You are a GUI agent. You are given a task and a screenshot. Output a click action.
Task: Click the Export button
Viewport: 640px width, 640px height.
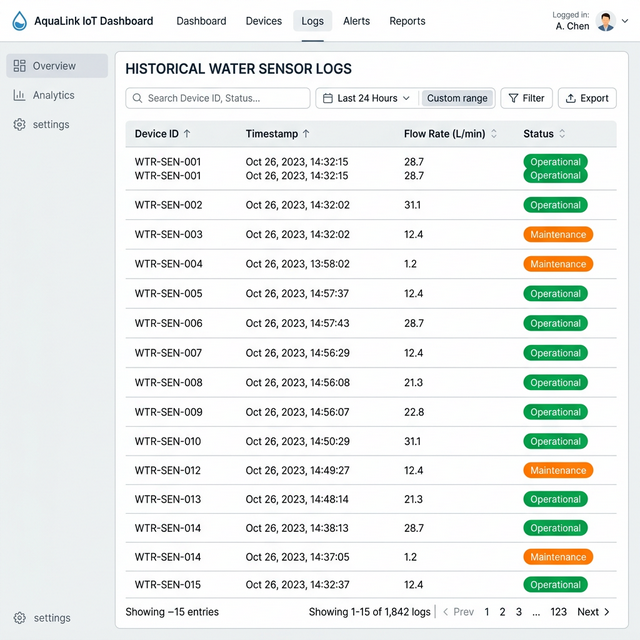tap(587, 98)
